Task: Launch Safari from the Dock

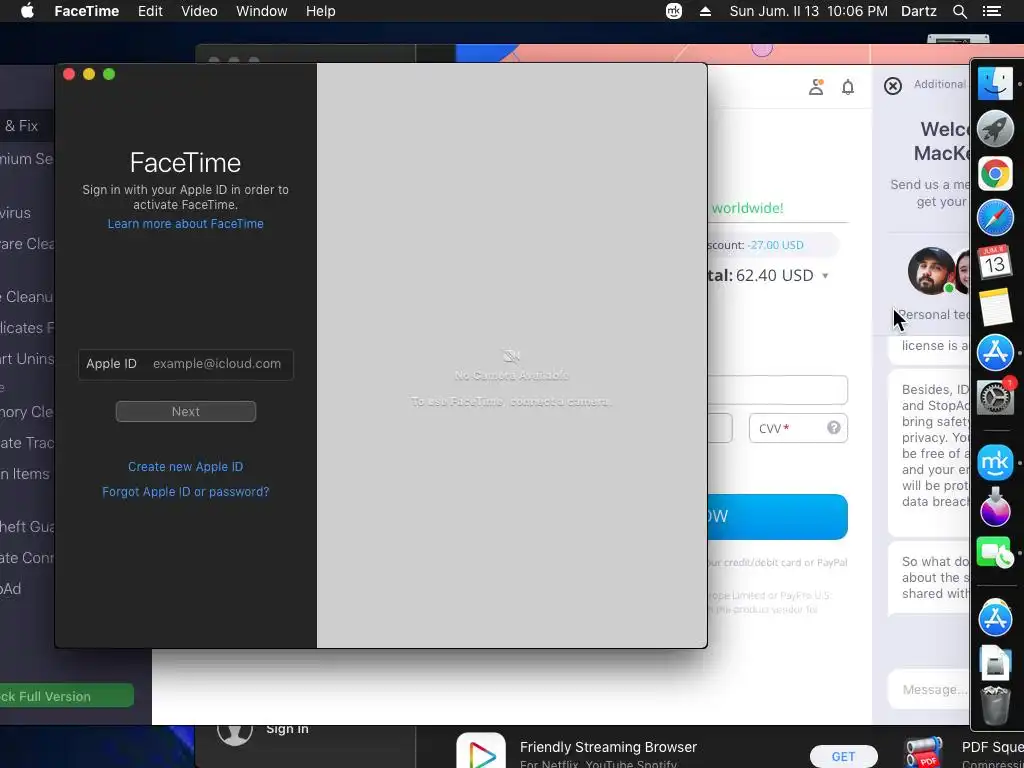Action: [x=995, y=218]
